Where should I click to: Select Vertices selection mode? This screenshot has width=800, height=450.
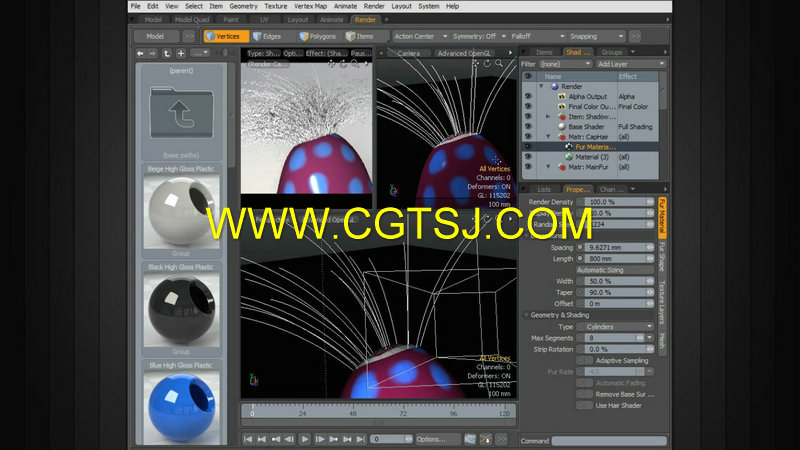pyautogui.click(x=226, y=36)
